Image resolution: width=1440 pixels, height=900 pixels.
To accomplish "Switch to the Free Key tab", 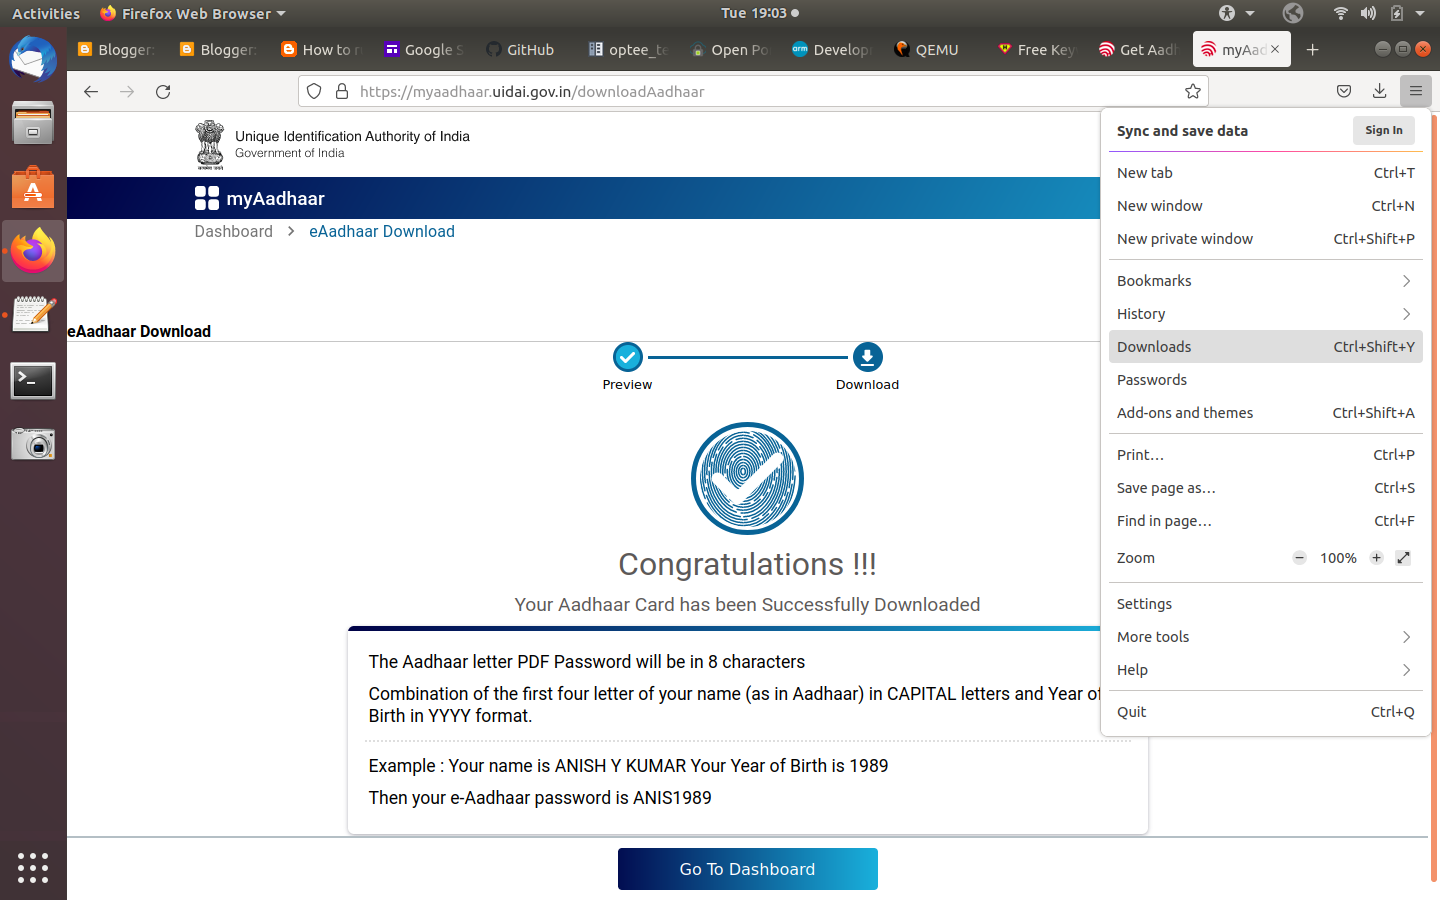I will pyautogui.click(x=1037, y=49).
